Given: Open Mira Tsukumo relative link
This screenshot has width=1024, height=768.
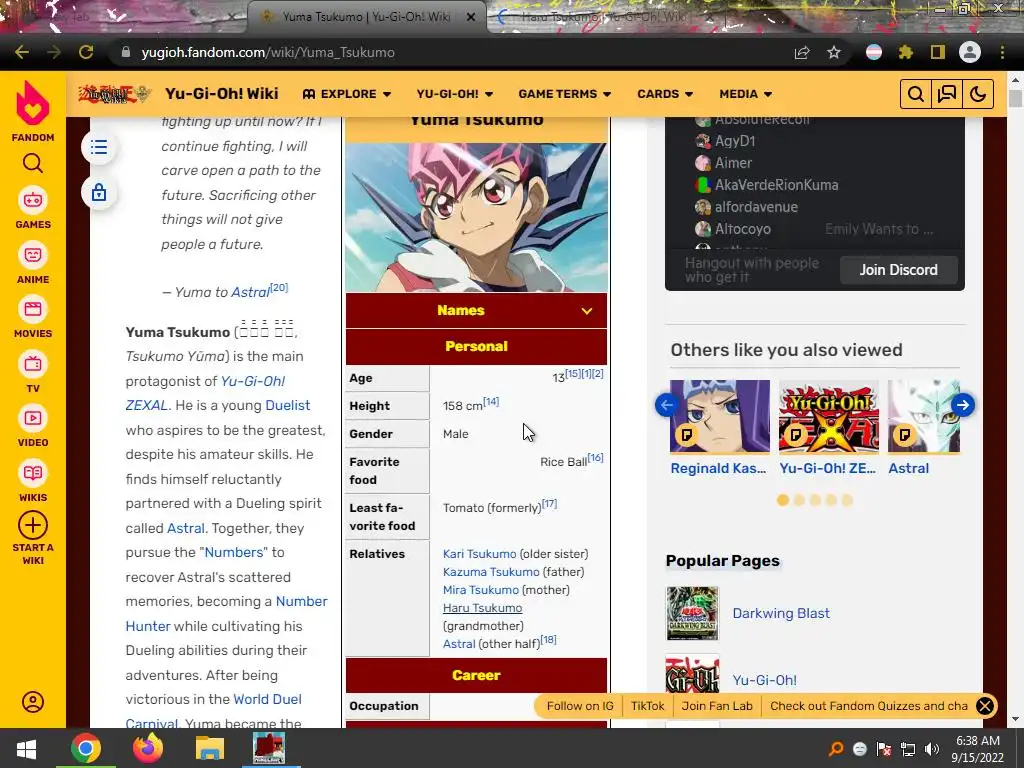Looking at the screenshot, I should (x=481, y=590).
